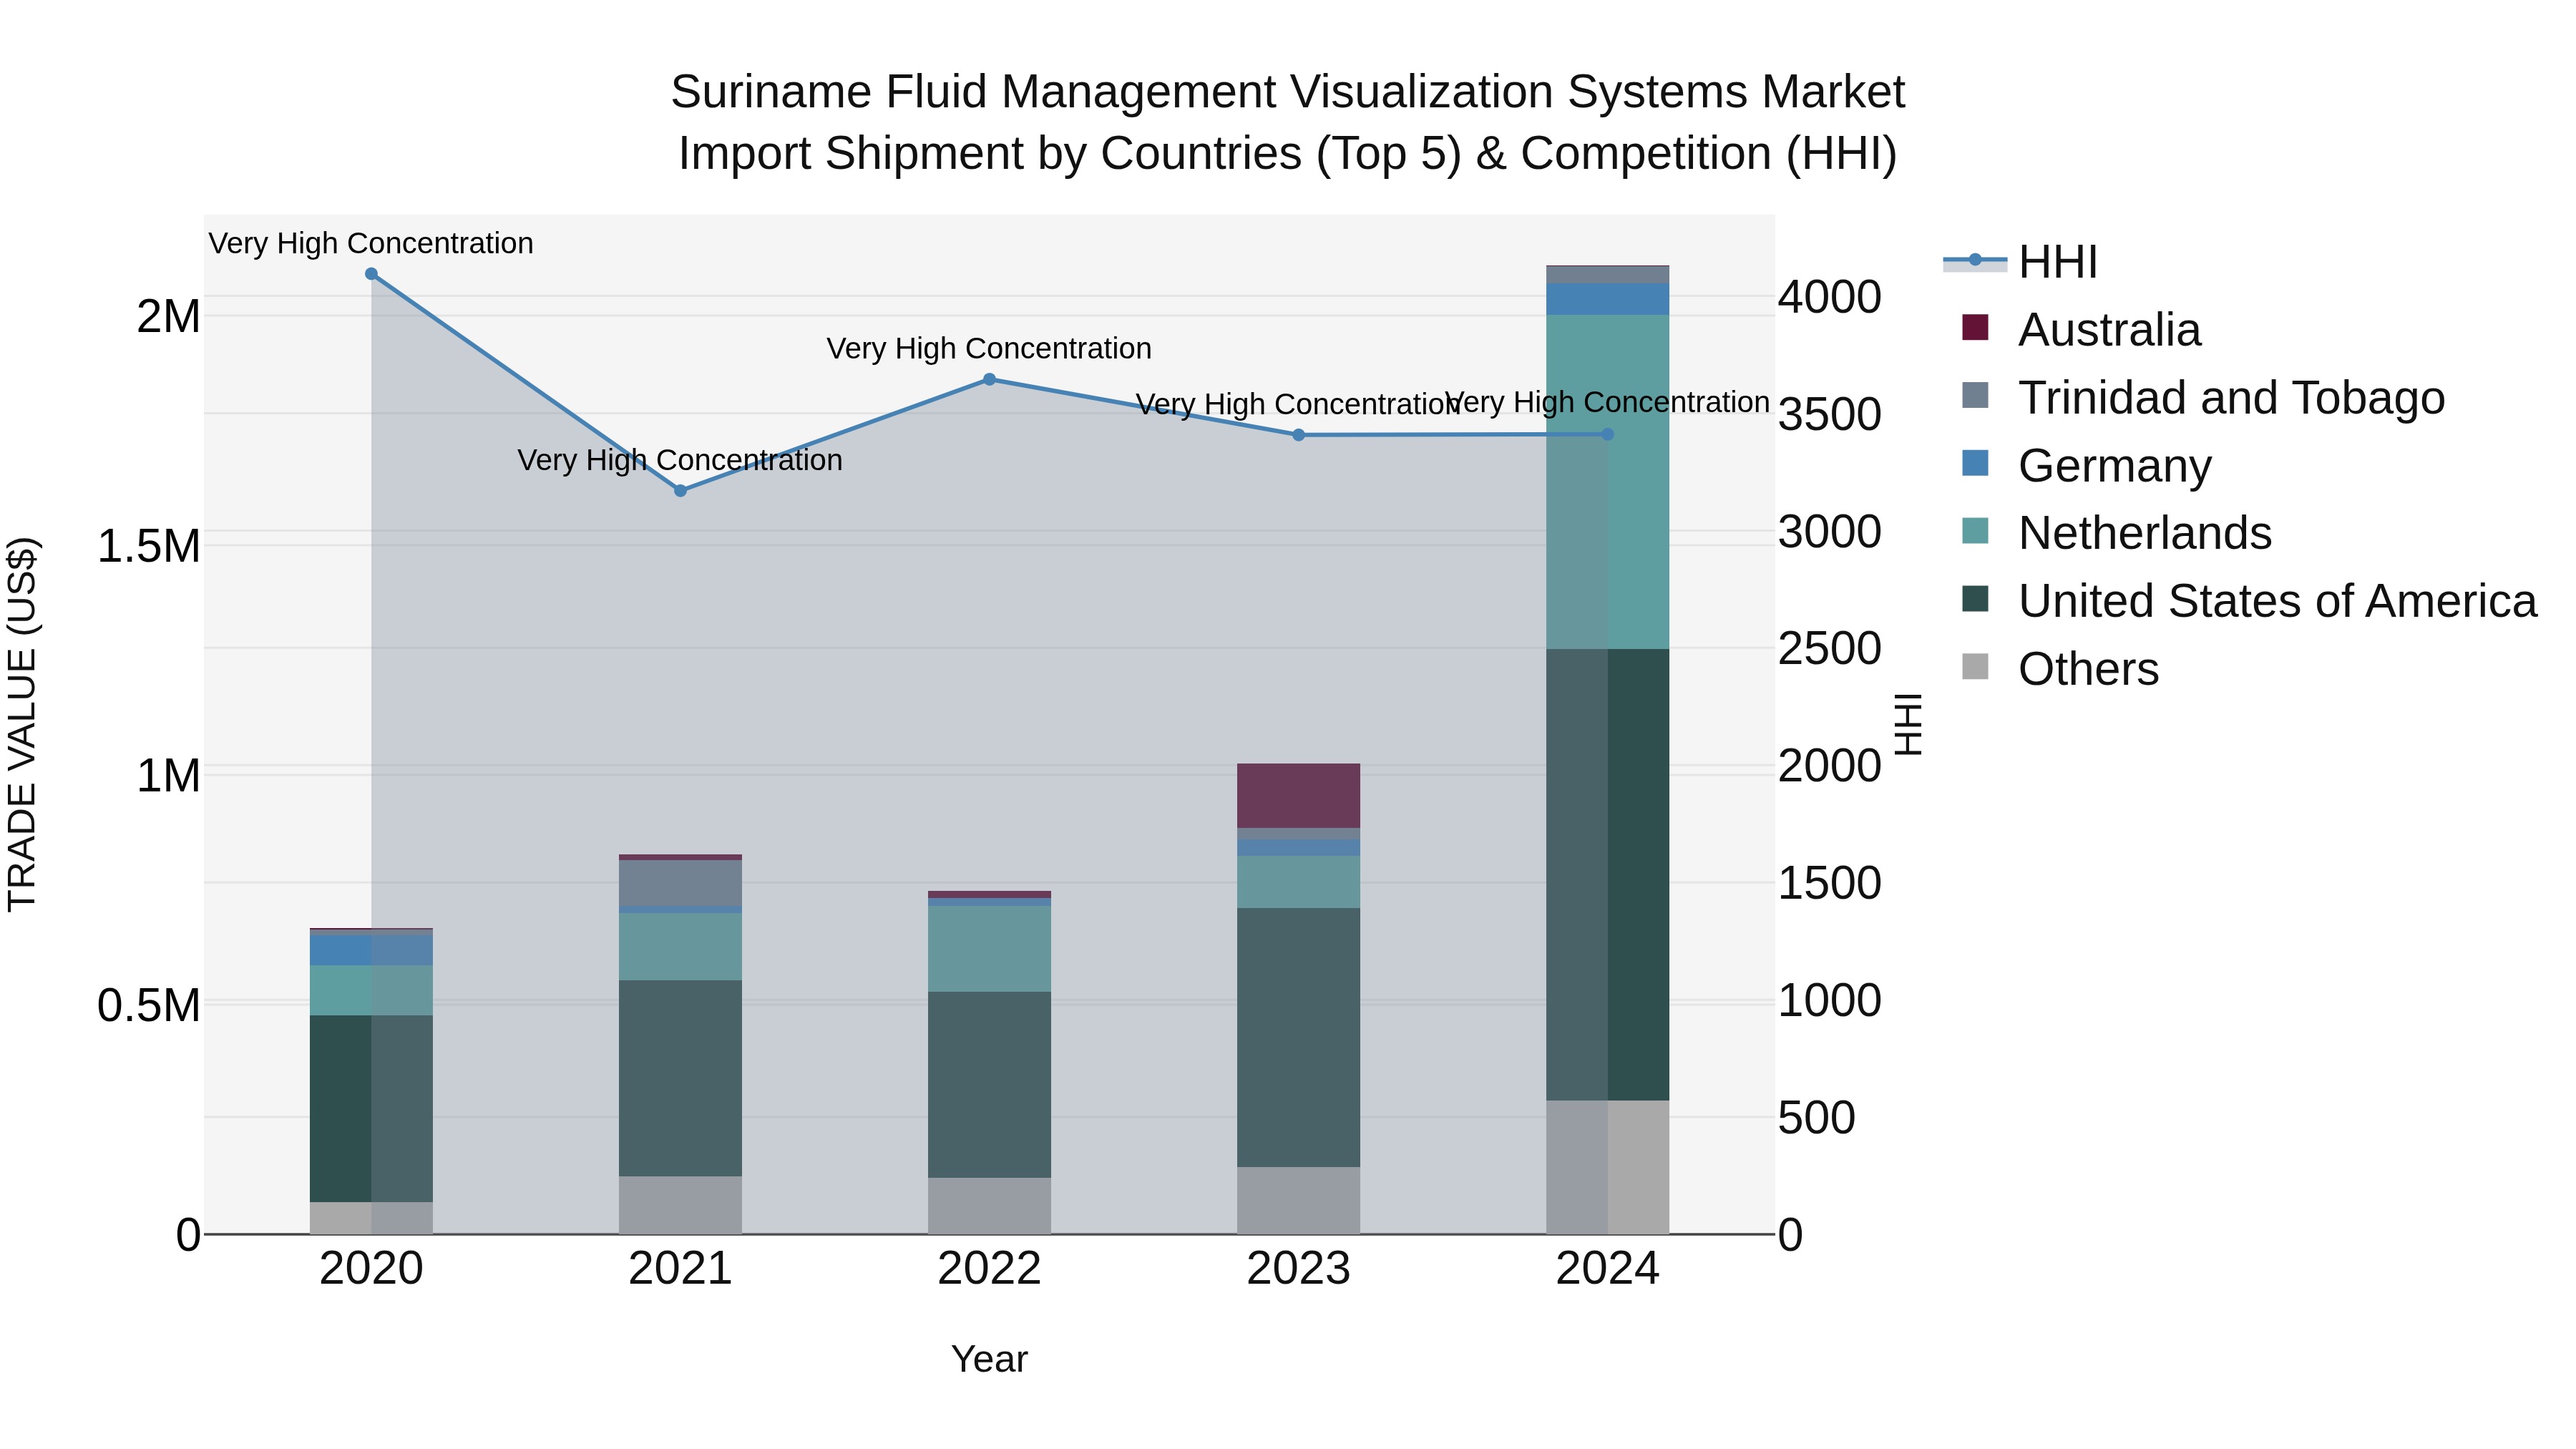Click the Year axis title
2576x1449 pixels.
989,1360
